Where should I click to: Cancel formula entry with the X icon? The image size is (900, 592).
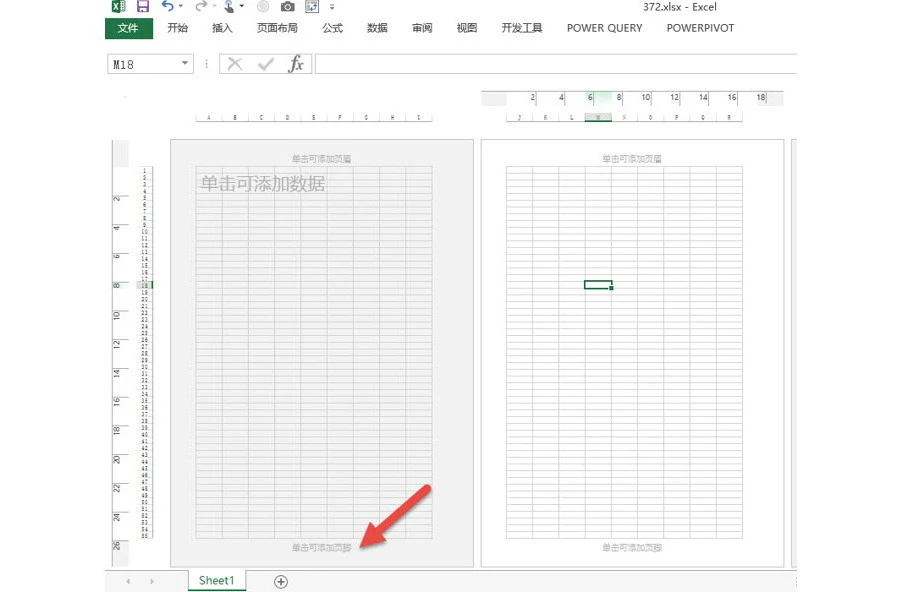(235, 64)
